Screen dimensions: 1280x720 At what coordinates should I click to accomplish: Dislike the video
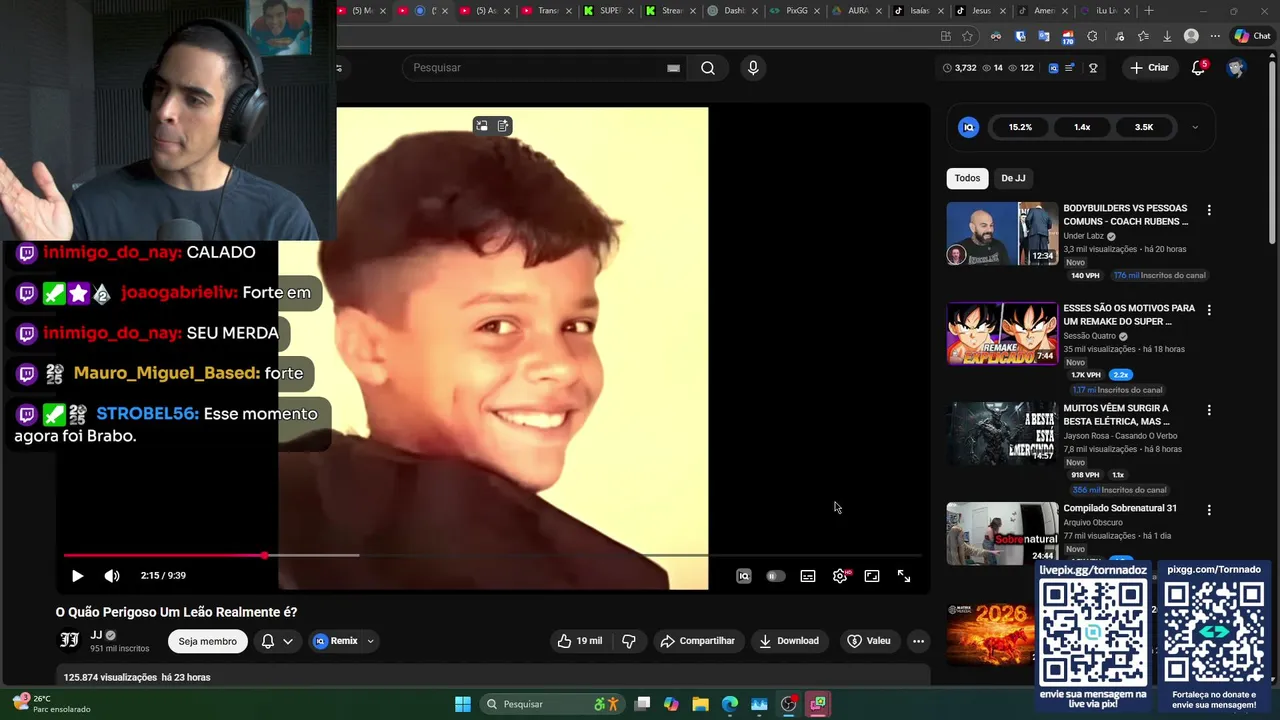coord(629,641)
